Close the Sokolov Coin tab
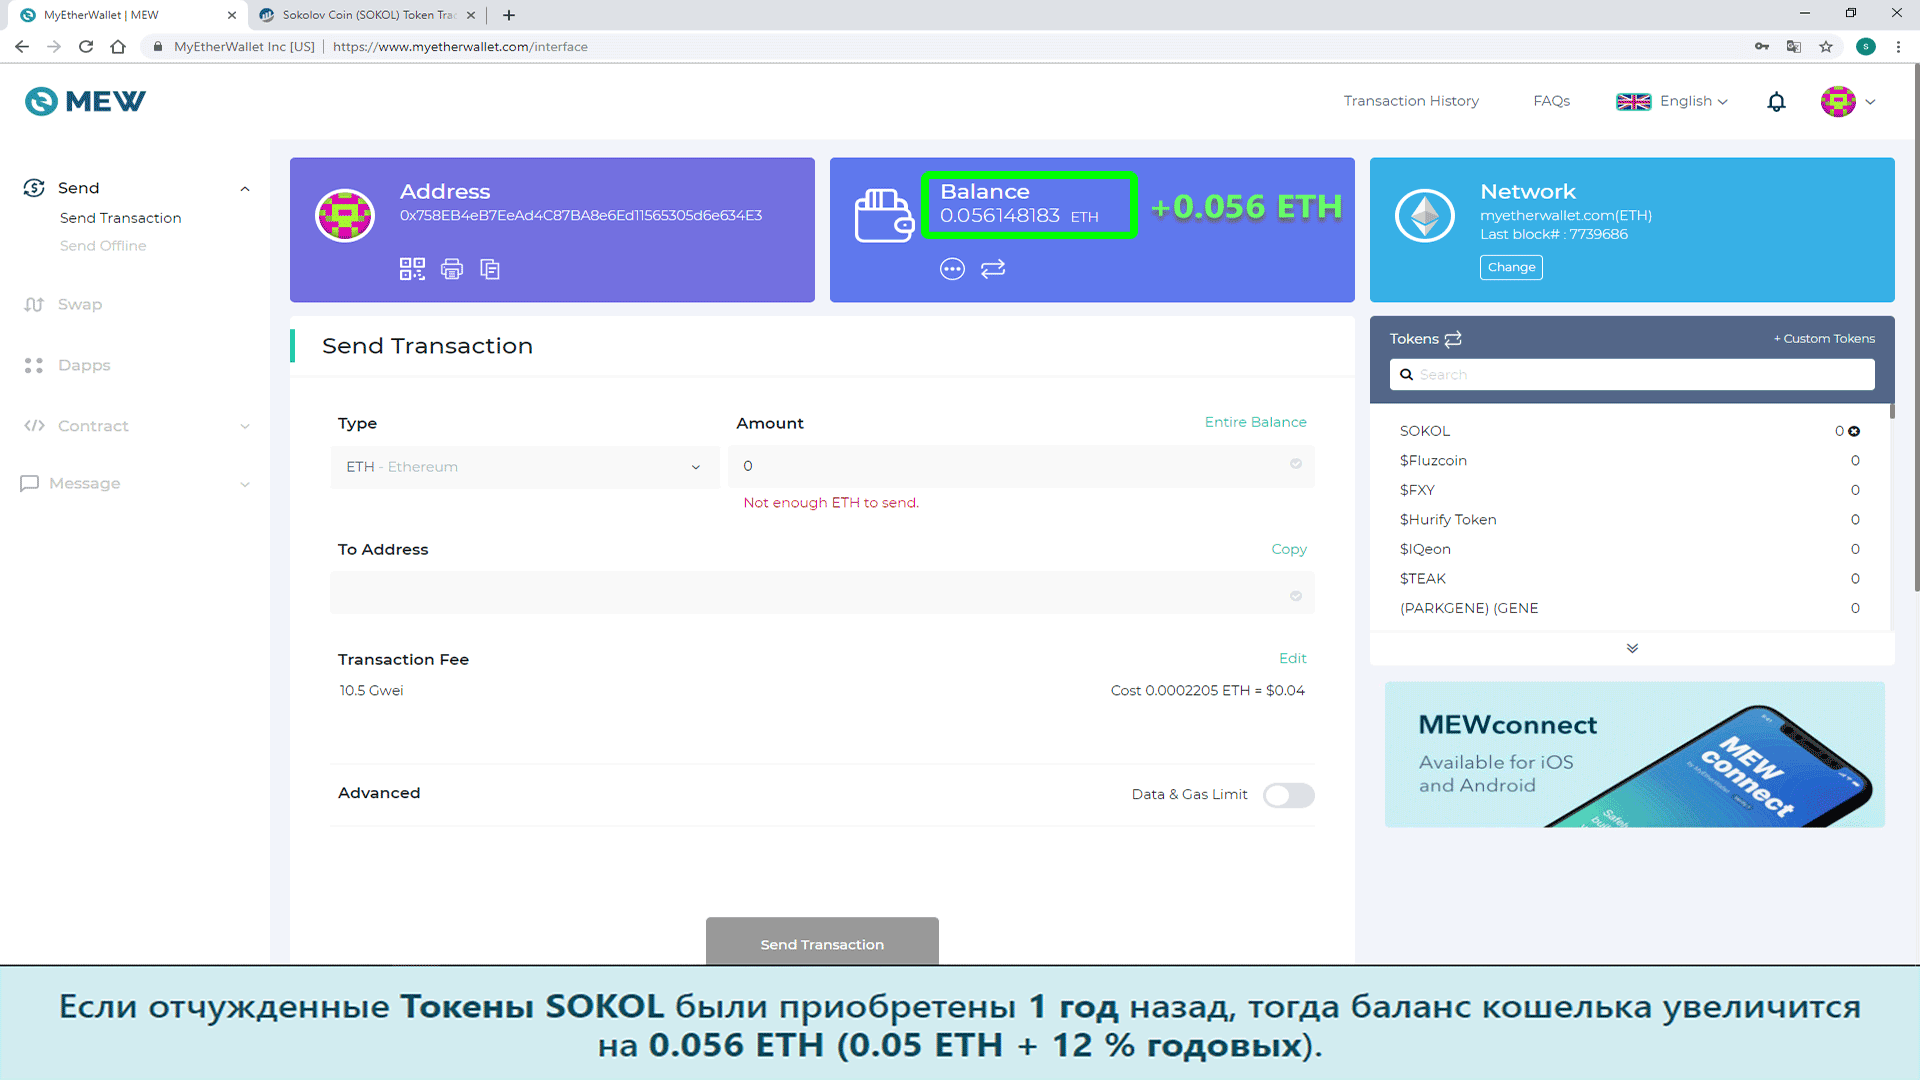Image resolution: width=1920 pixels, height=1080 pixels. pos(471,15)
